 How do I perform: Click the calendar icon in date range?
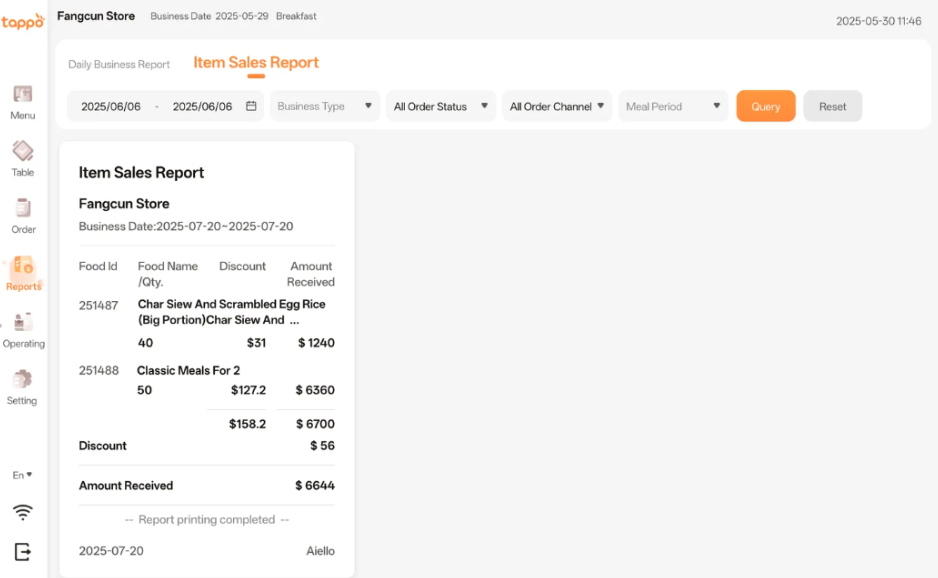tap(251, 106)
